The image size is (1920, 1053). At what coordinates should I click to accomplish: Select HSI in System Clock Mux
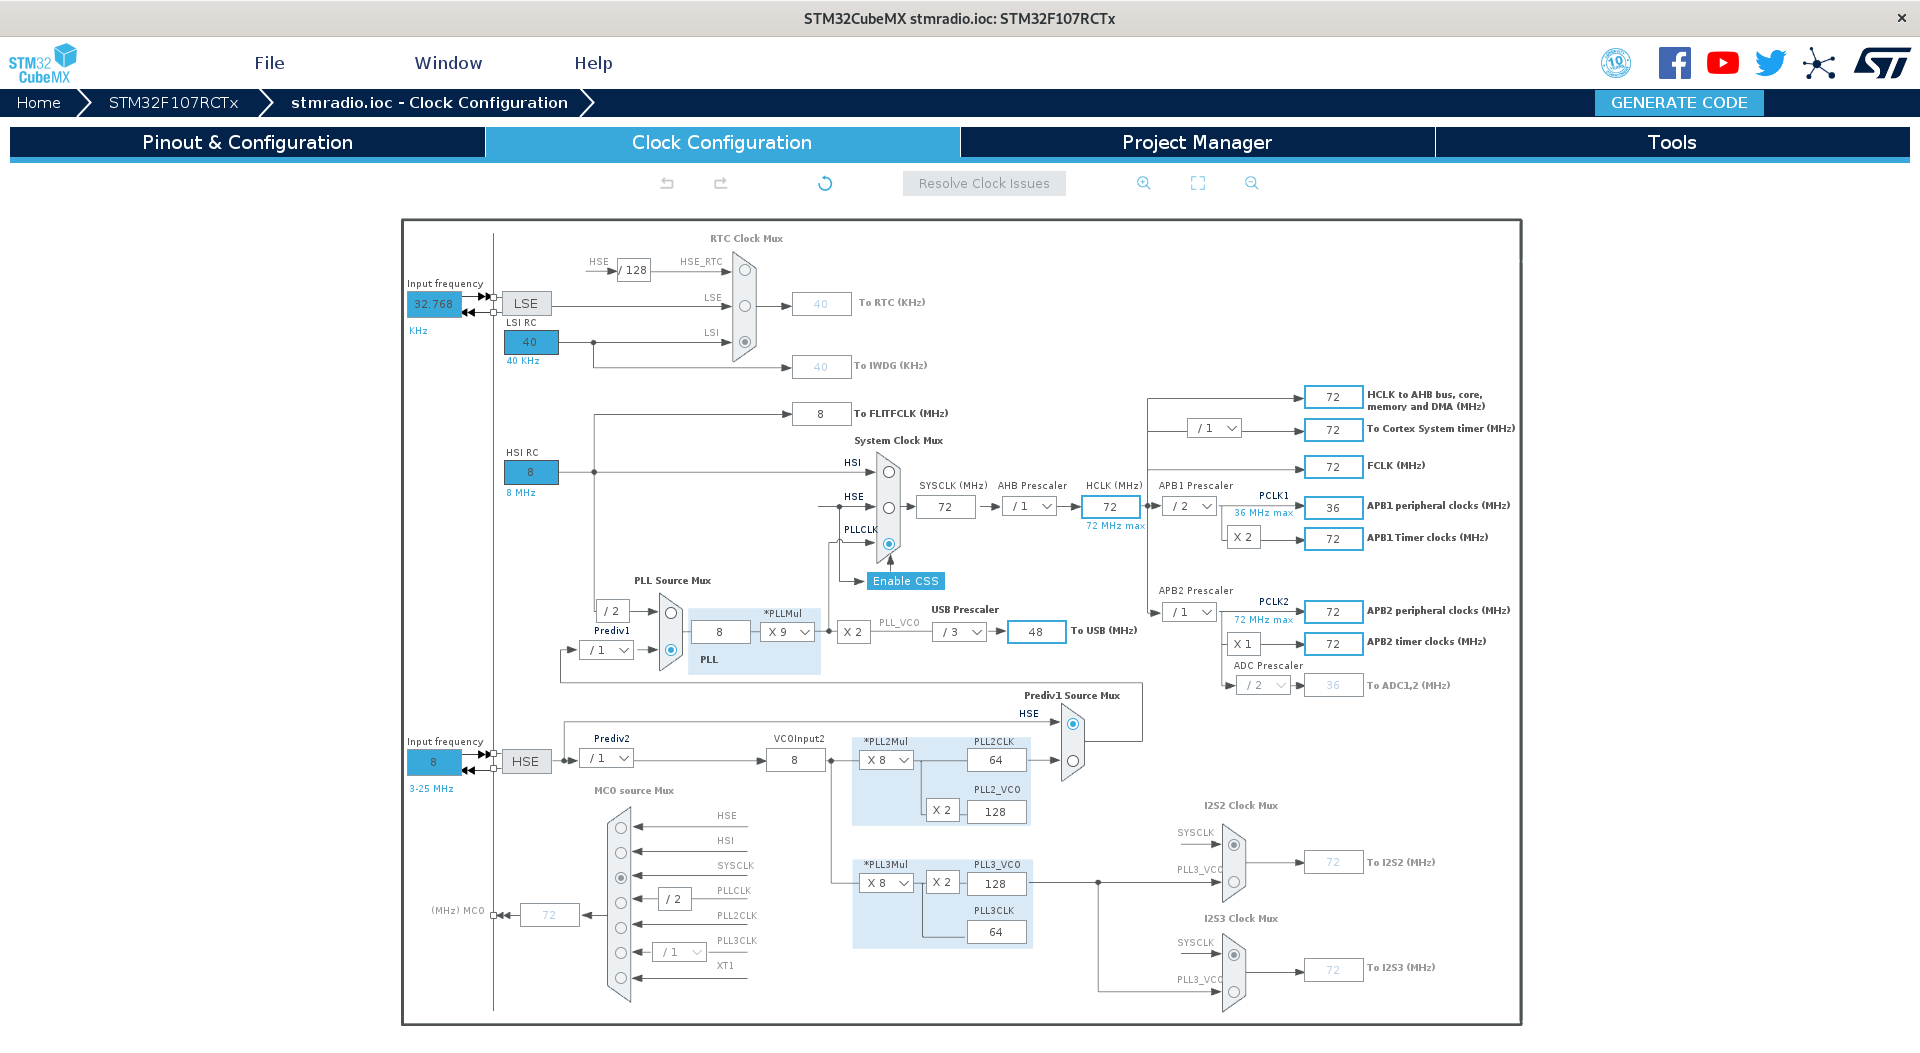889,472
